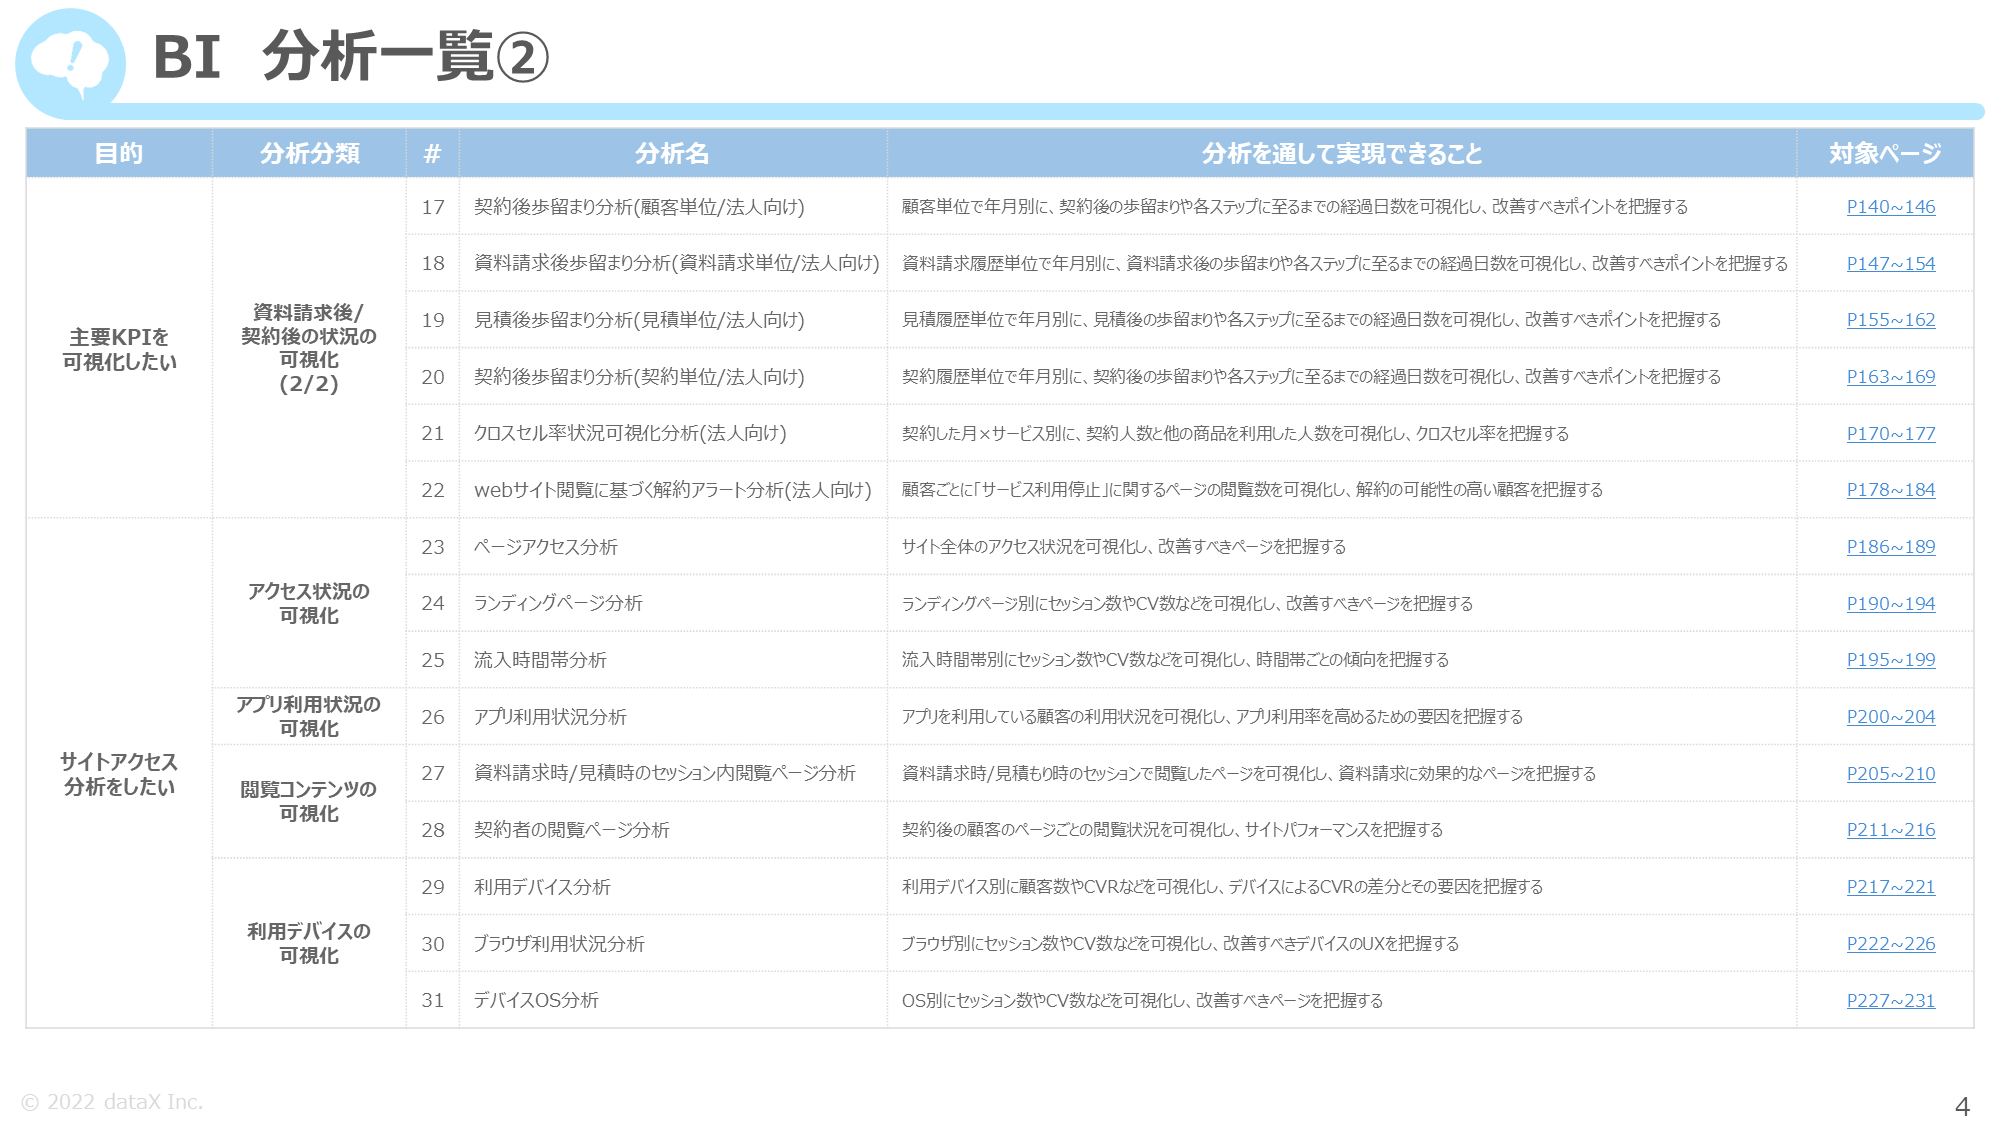Image resolution: width=2000 pixels, height=1125 pixels.
Task: Select the 対象ページ column header
Action: (1885, 153)
